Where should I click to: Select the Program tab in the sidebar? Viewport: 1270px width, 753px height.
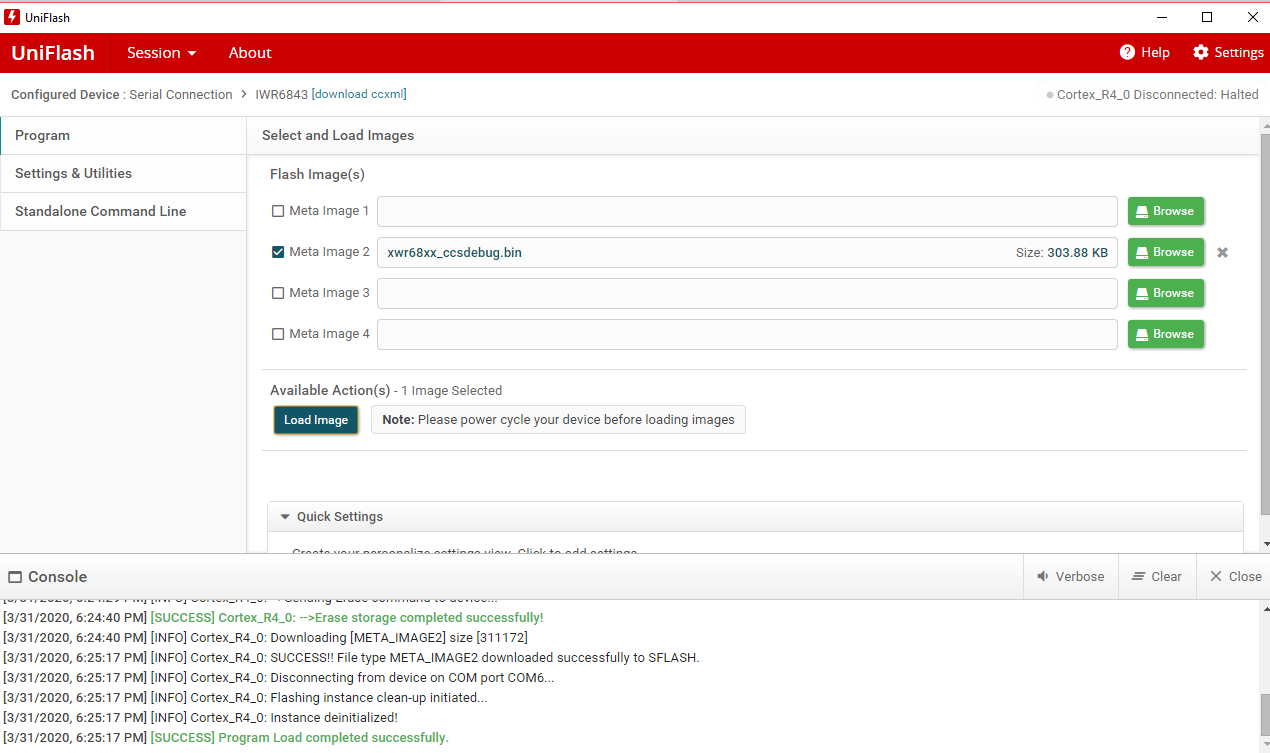coord(123,135)
